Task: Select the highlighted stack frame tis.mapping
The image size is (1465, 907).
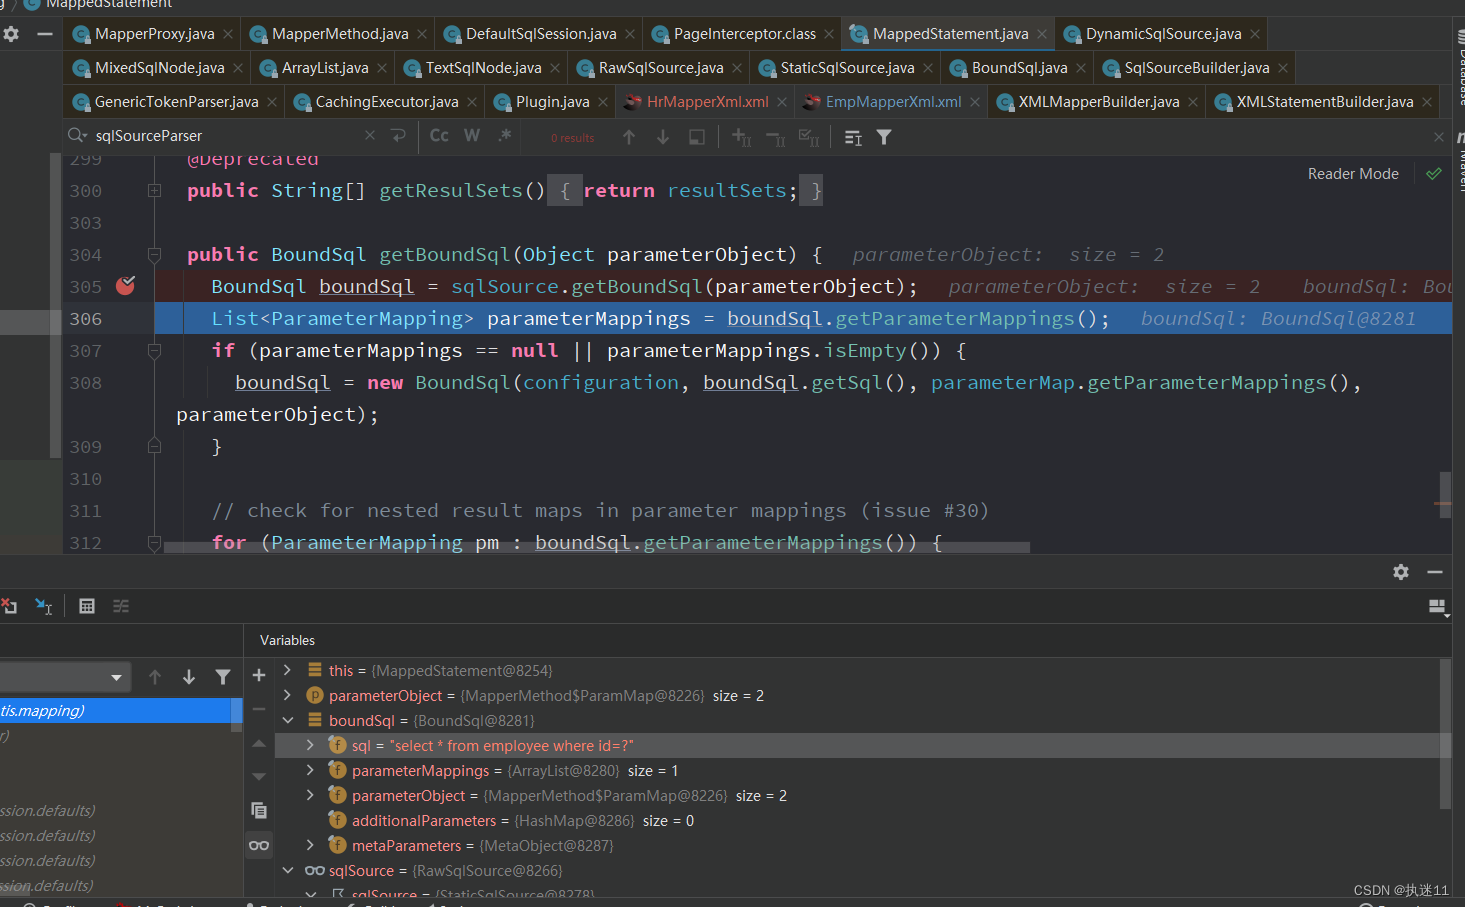Action: pyautogui.click(x=116, y=710)
